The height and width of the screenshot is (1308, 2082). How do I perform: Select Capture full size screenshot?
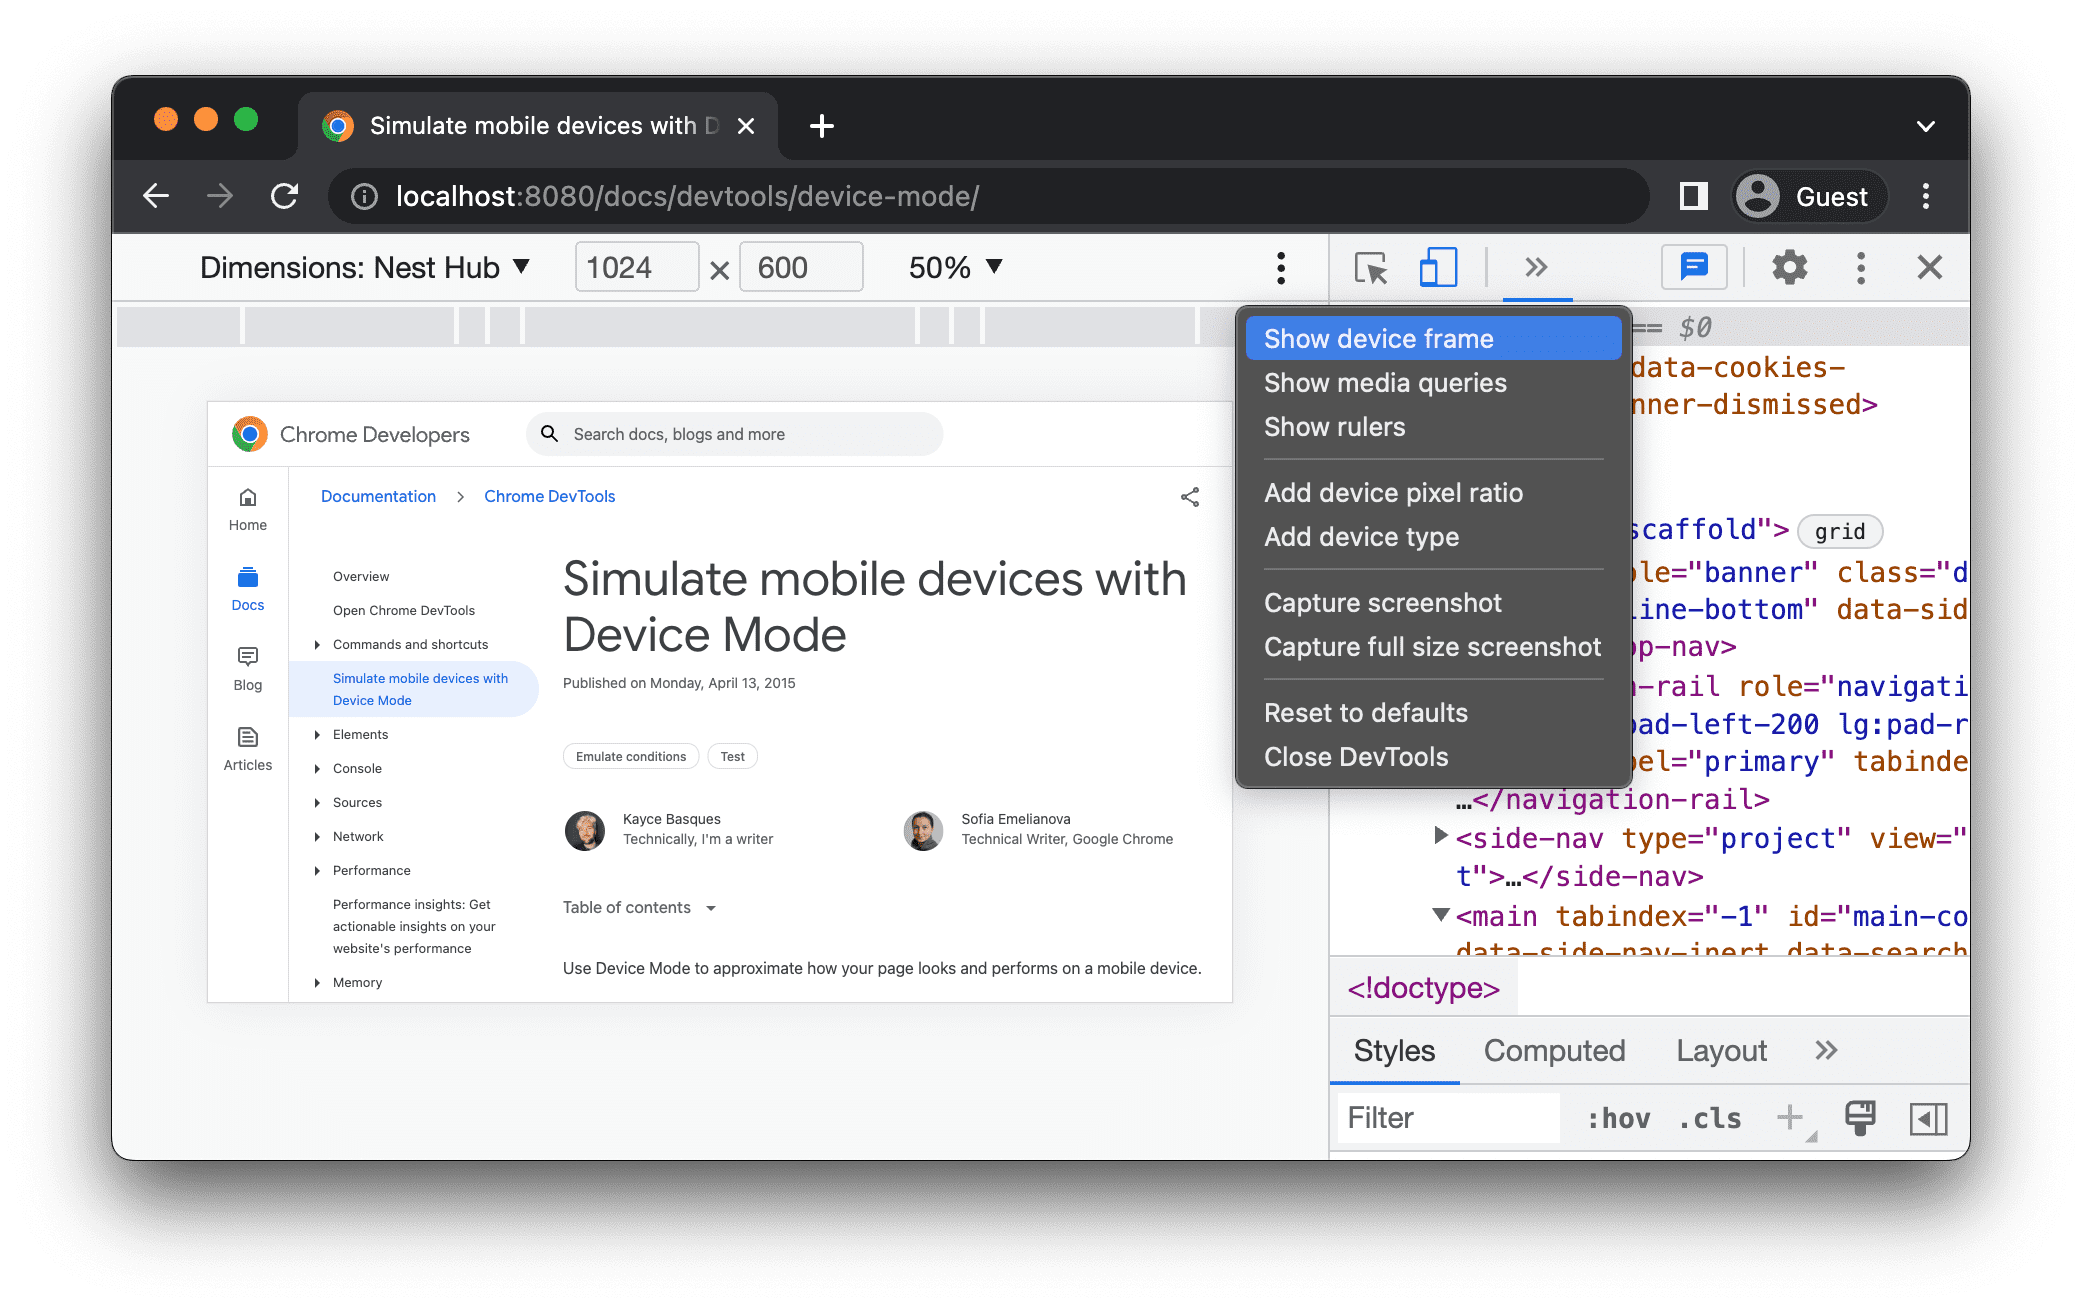click(x=1433, y=646)
